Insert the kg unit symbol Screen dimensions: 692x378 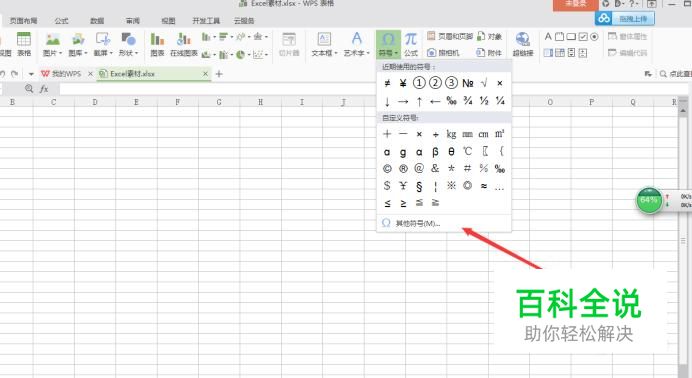451,134
